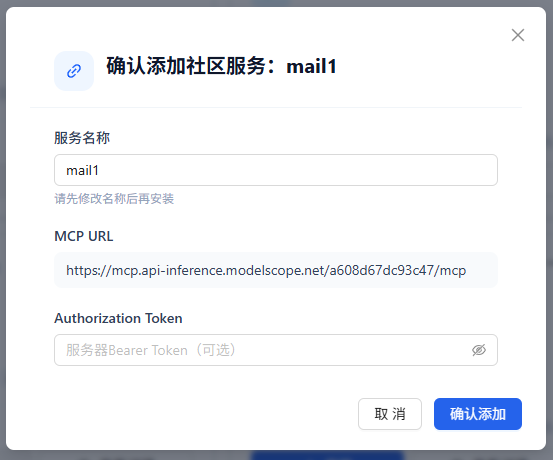The image size is (553, 460).
Task: Click the MCP URL label
Action: pos(84,236)
